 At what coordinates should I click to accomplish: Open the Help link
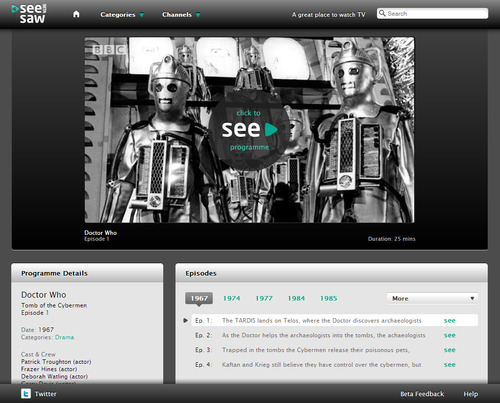tap(471, 394)
